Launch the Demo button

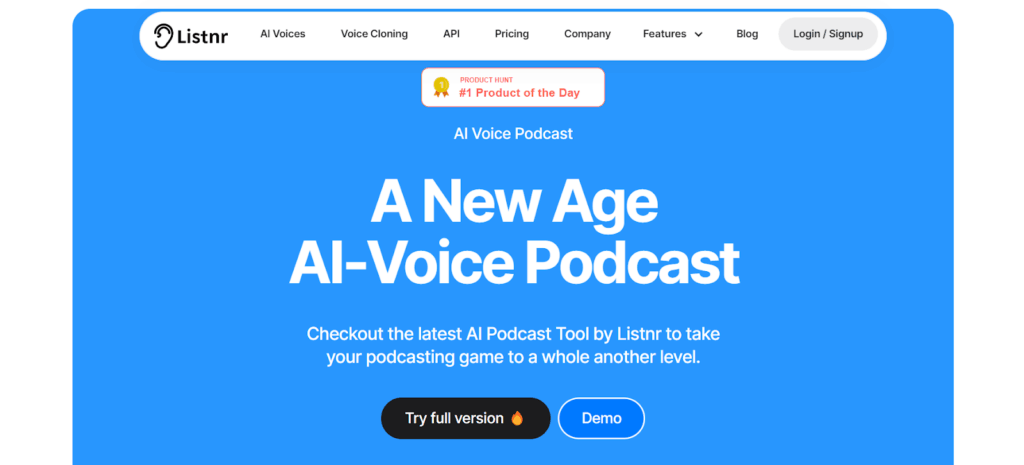coord(601,418)
